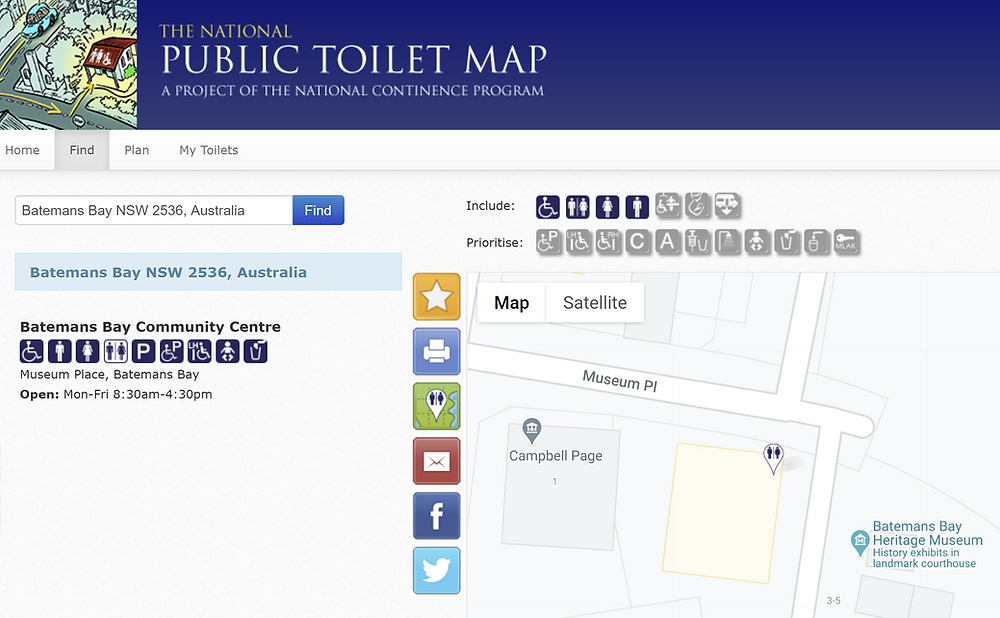
Task: Prioritise sharps disposal filter icon
Action: (x=697, y=242)
